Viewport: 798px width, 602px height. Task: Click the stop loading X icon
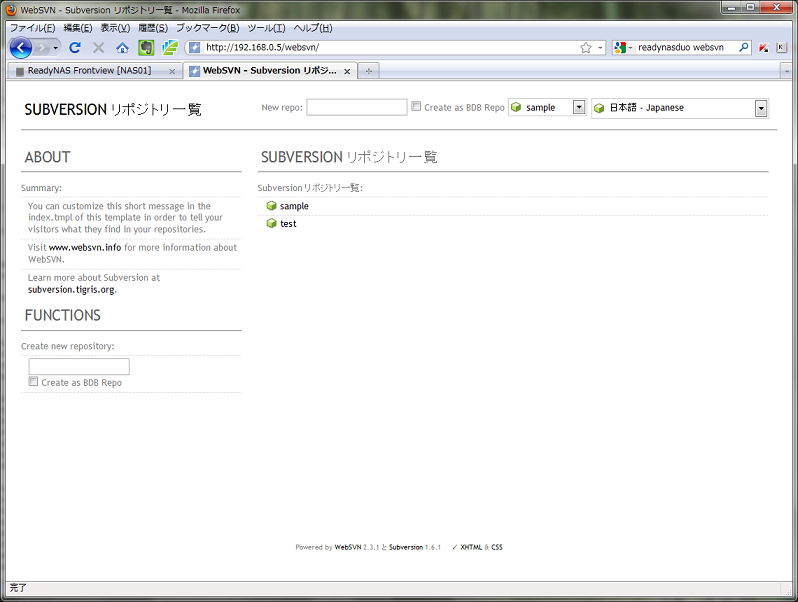pyautogui.click(x=98, y=48)
